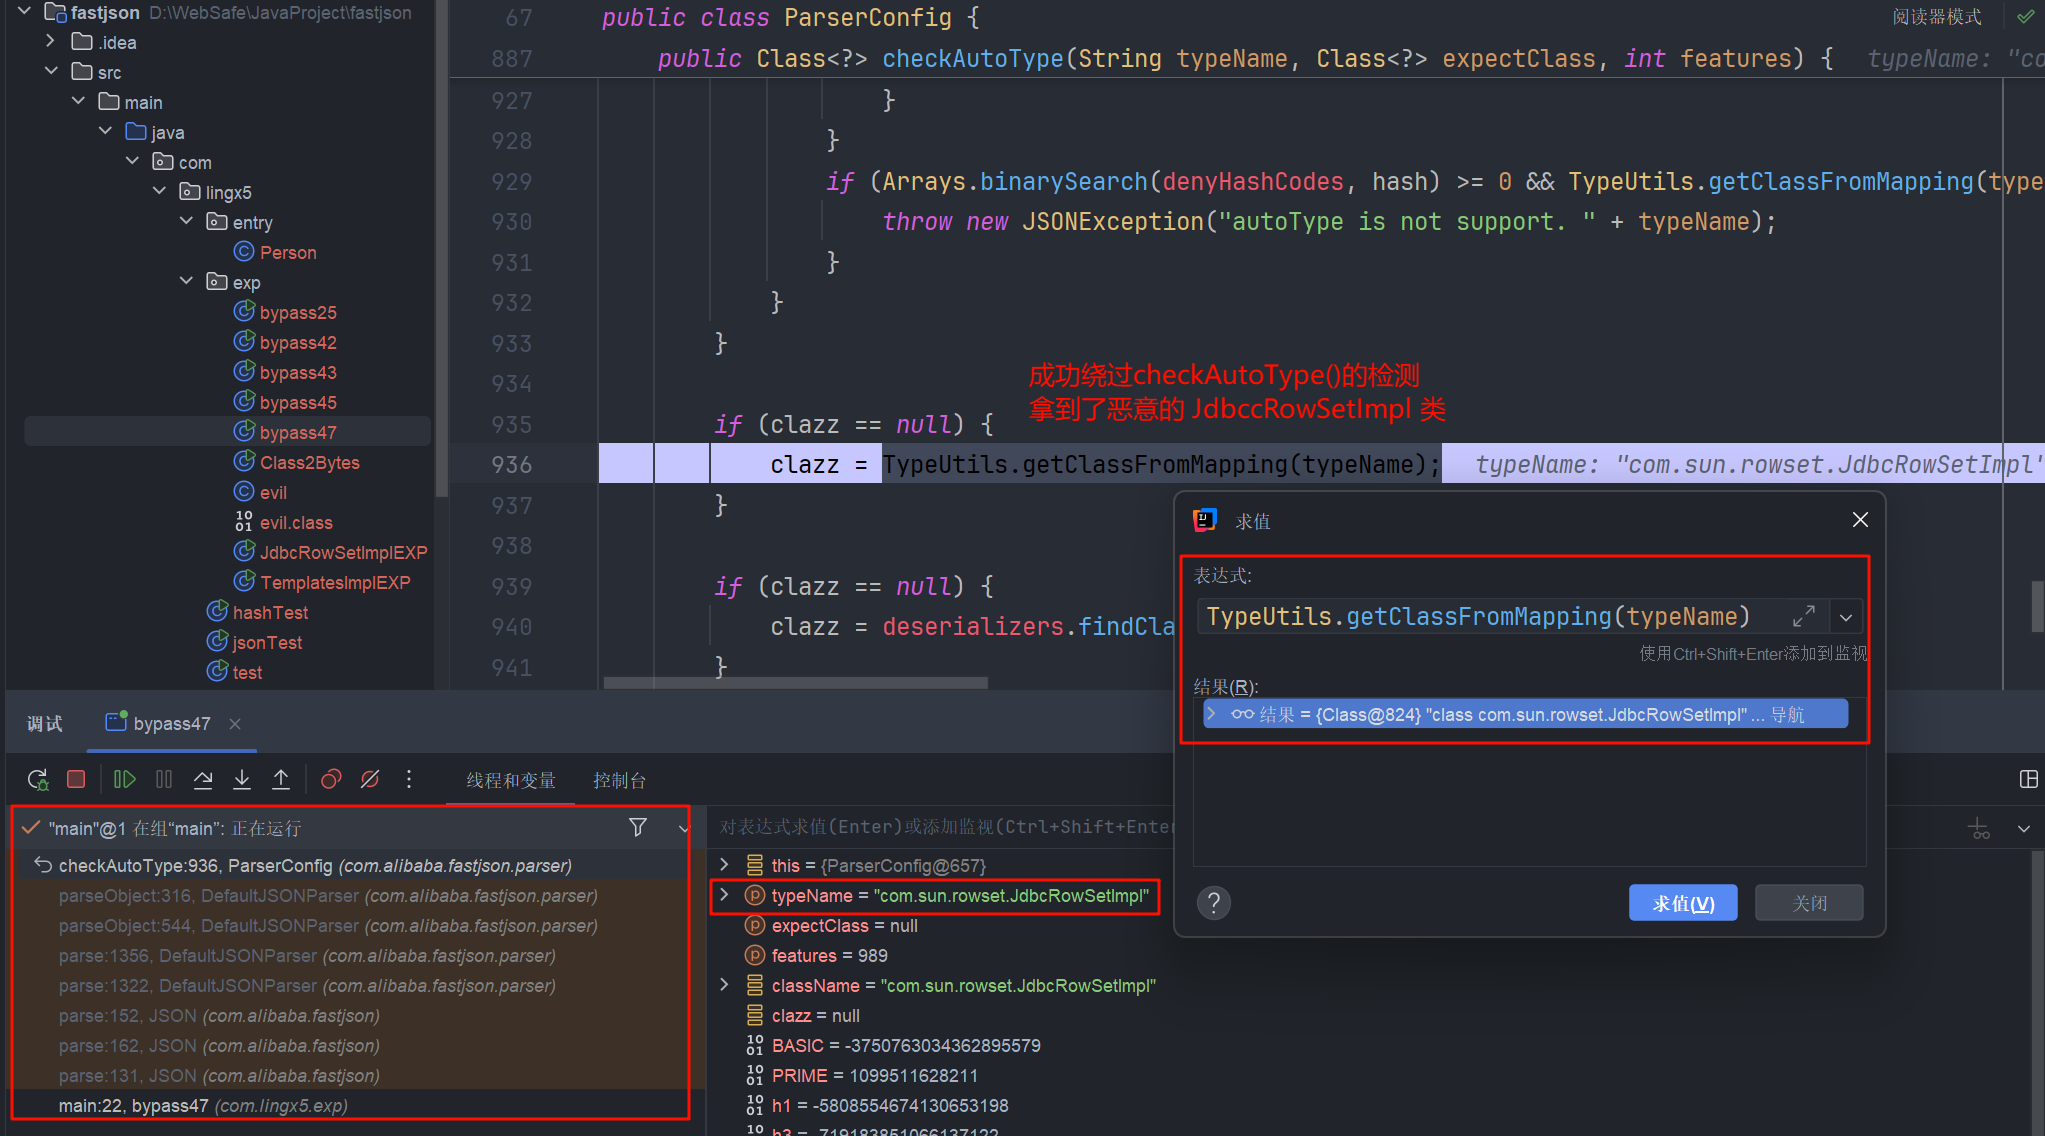Click the step out icon
This screenshot has height=1136, width=2045.
point(281,779)
